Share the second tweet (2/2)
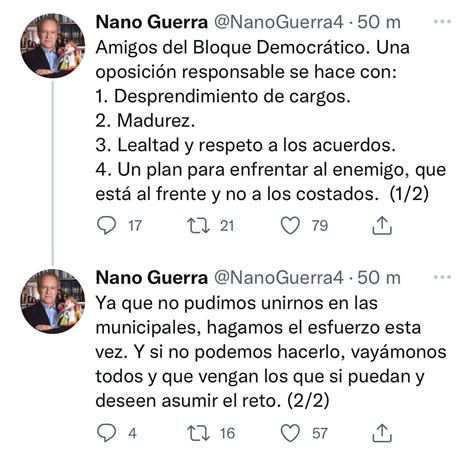 (382, 433)
